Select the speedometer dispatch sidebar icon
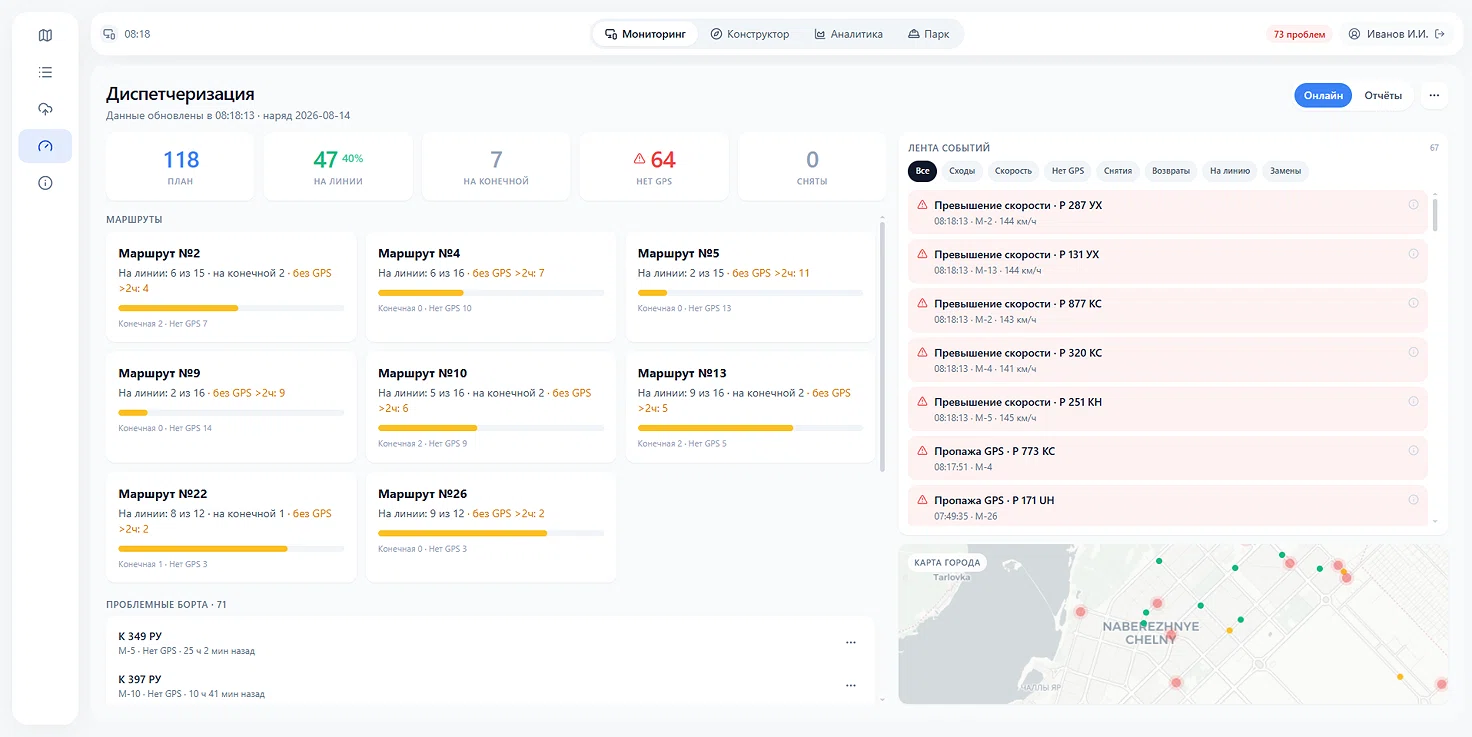Image resolution: width=1472 pixels, height=737 pixels. point(45,146)
